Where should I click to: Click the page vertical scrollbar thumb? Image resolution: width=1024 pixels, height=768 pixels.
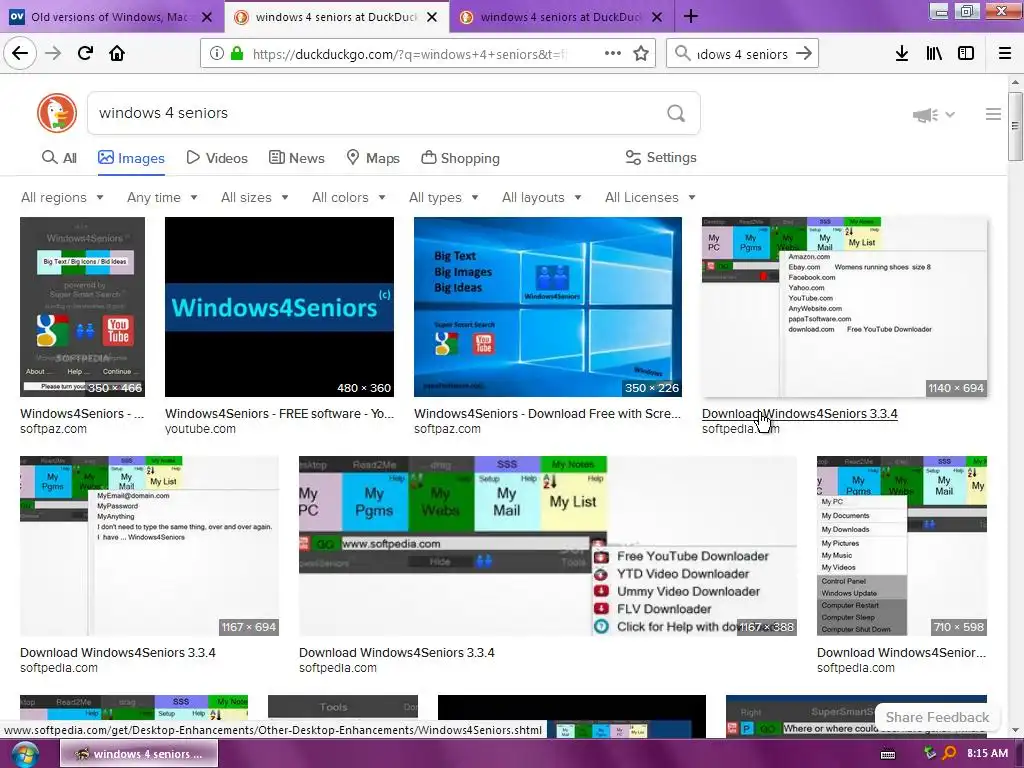pyautogui.click(x=1015, y=126)
